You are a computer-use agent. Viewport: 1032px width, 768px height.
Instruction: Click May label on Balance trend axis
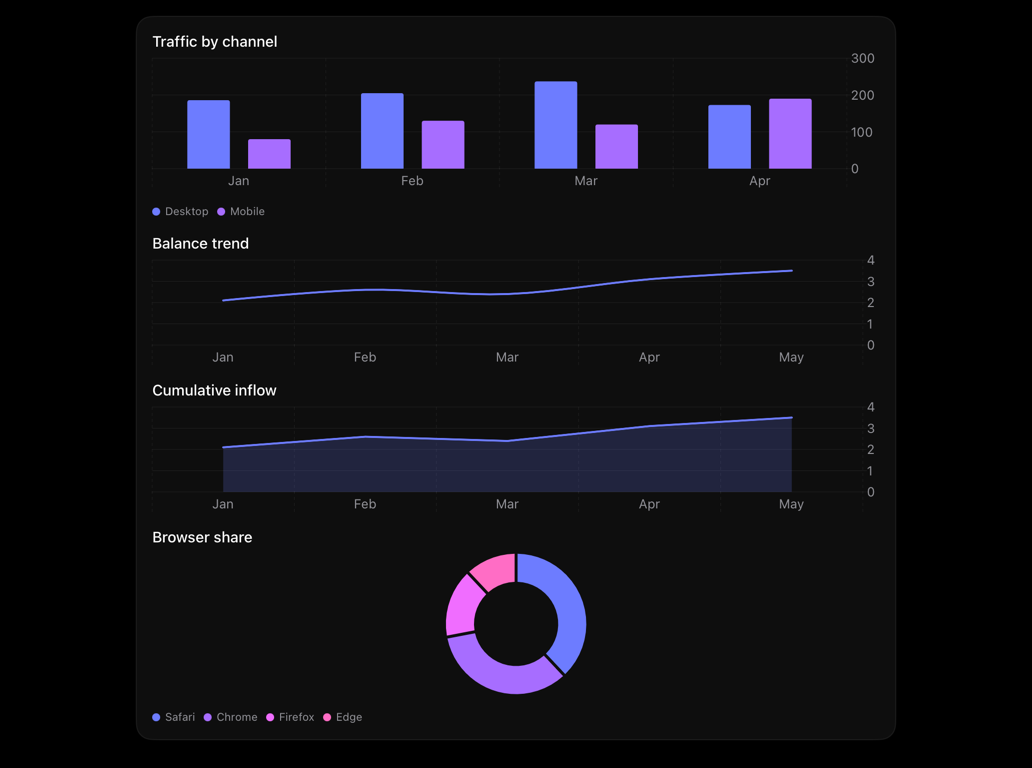click(791, 357)
